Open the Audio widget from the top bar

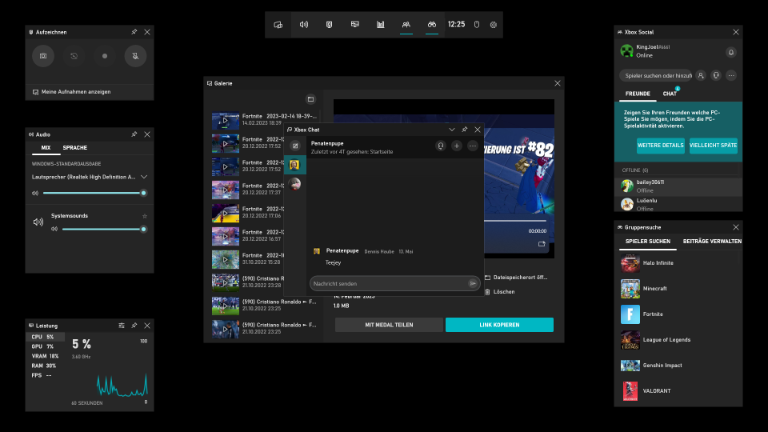[x=304, y=24]
